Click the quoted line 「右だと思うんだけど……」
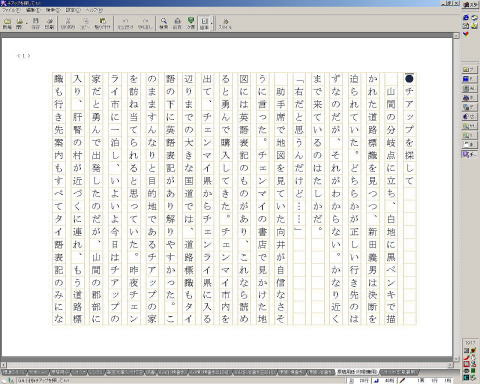The image size is (480, 384). [299, 155]
